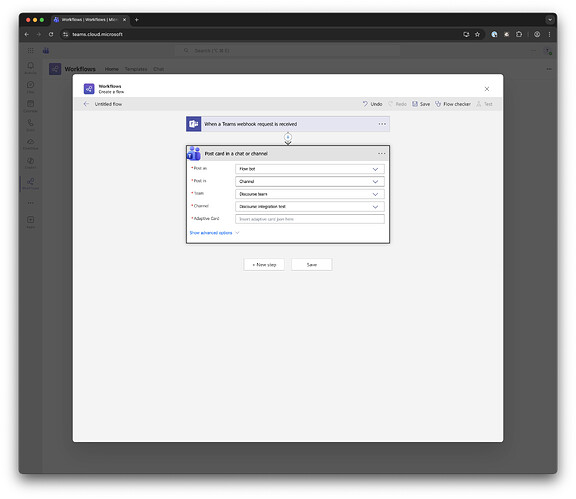Click the Undo icon in flow toolbar

pos(365,104)
